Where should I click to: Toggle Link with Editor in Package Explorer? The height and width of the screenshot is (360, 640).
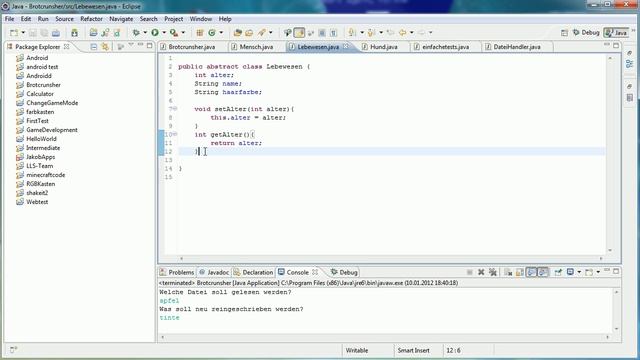[x=105, y=47]
